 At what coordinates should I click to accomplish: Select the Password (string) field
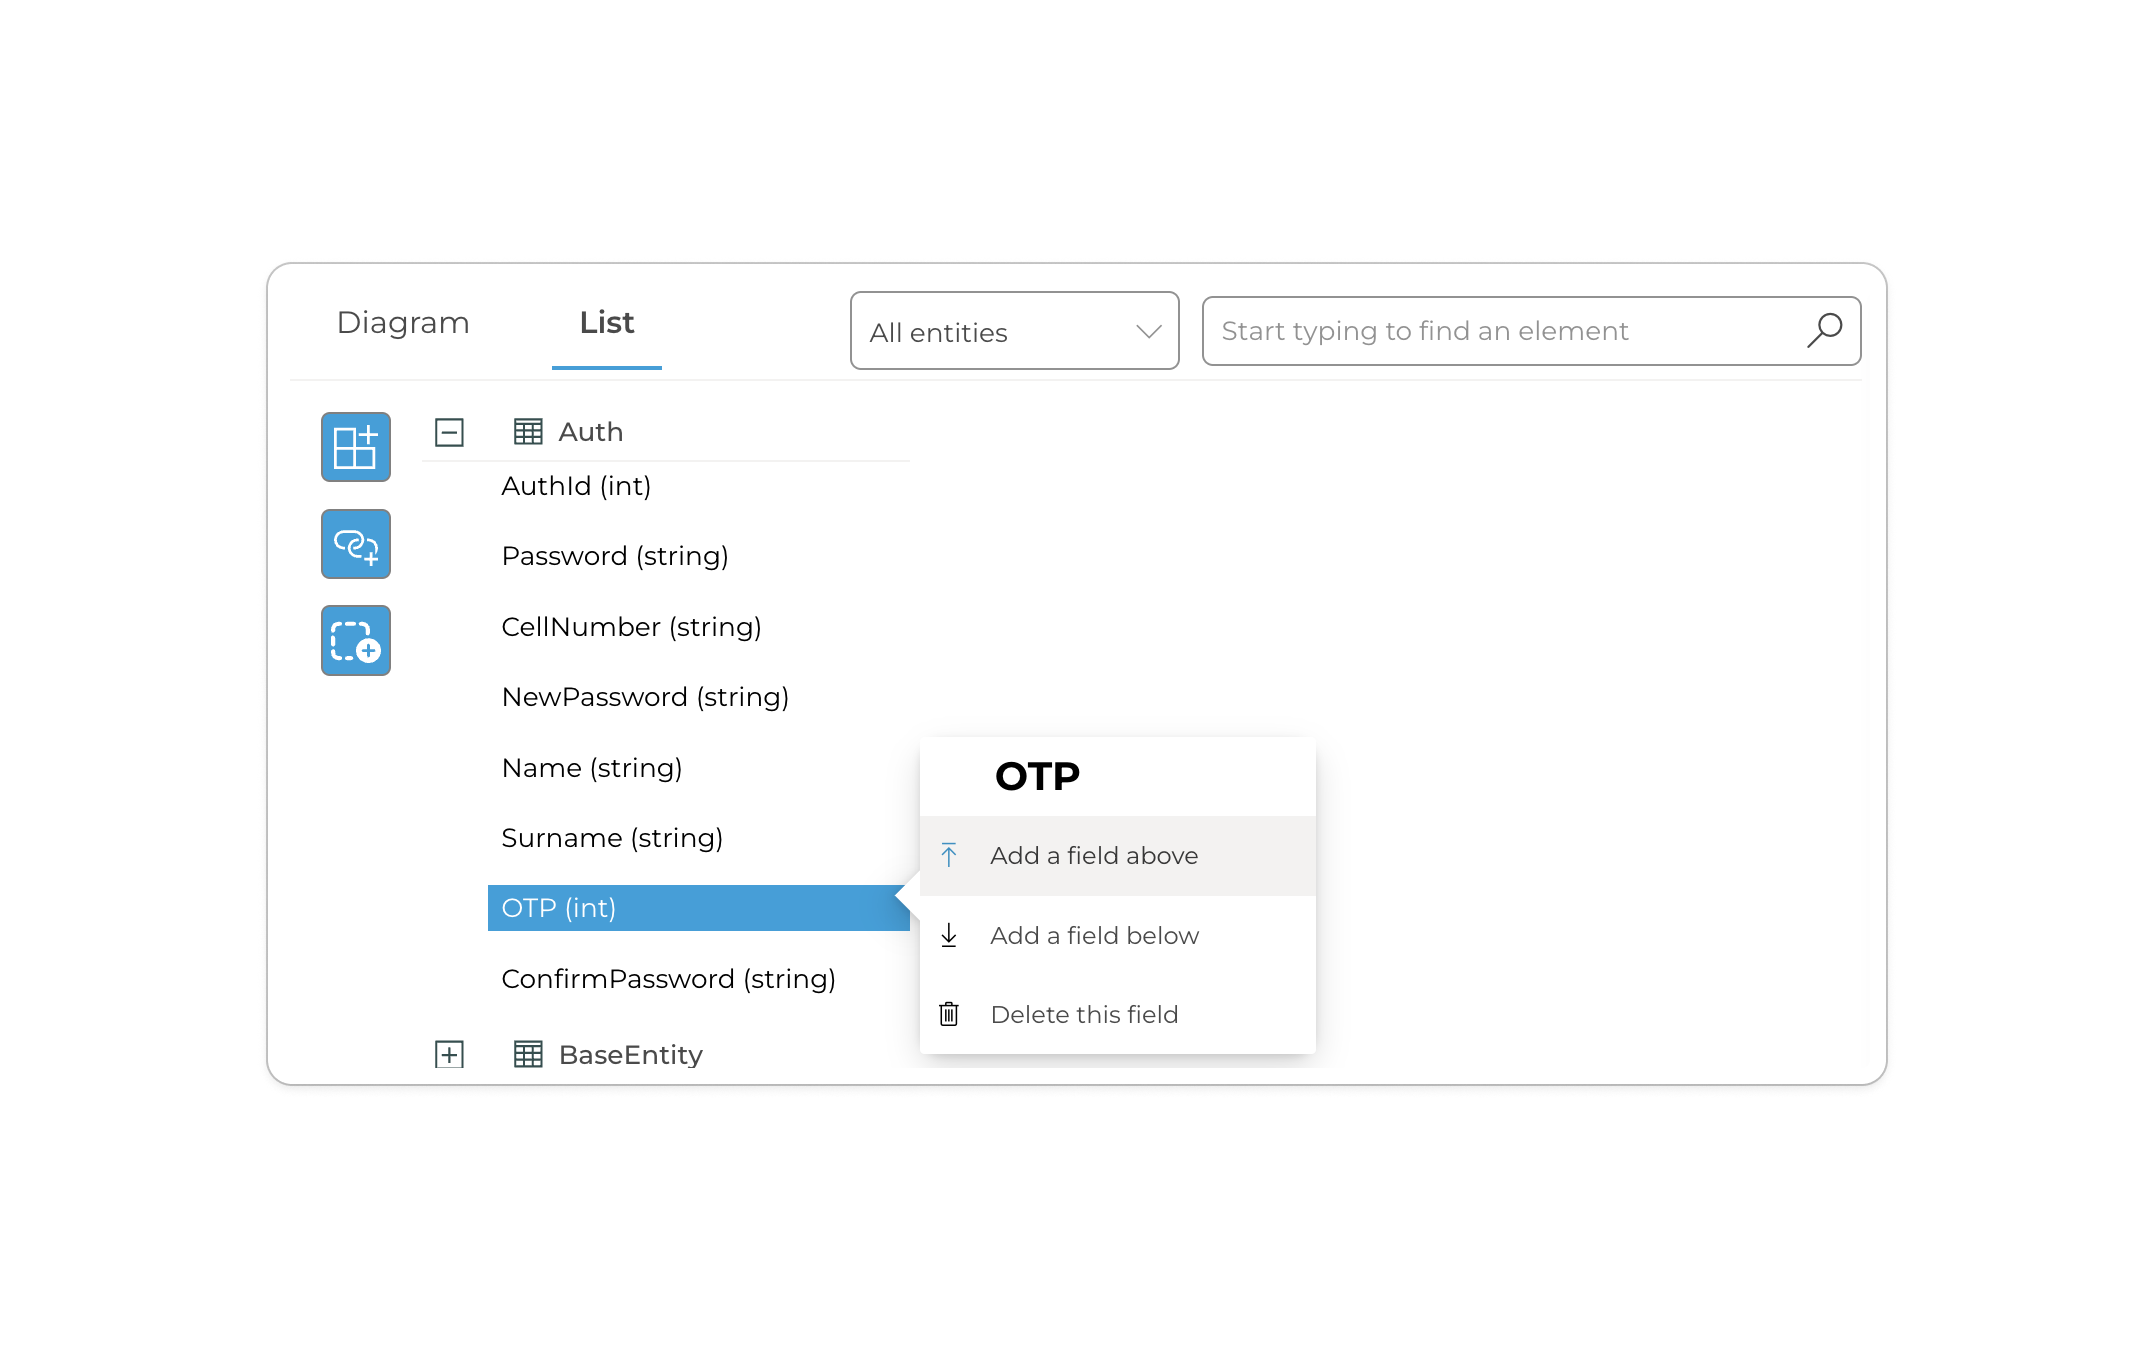coord(614,556)
